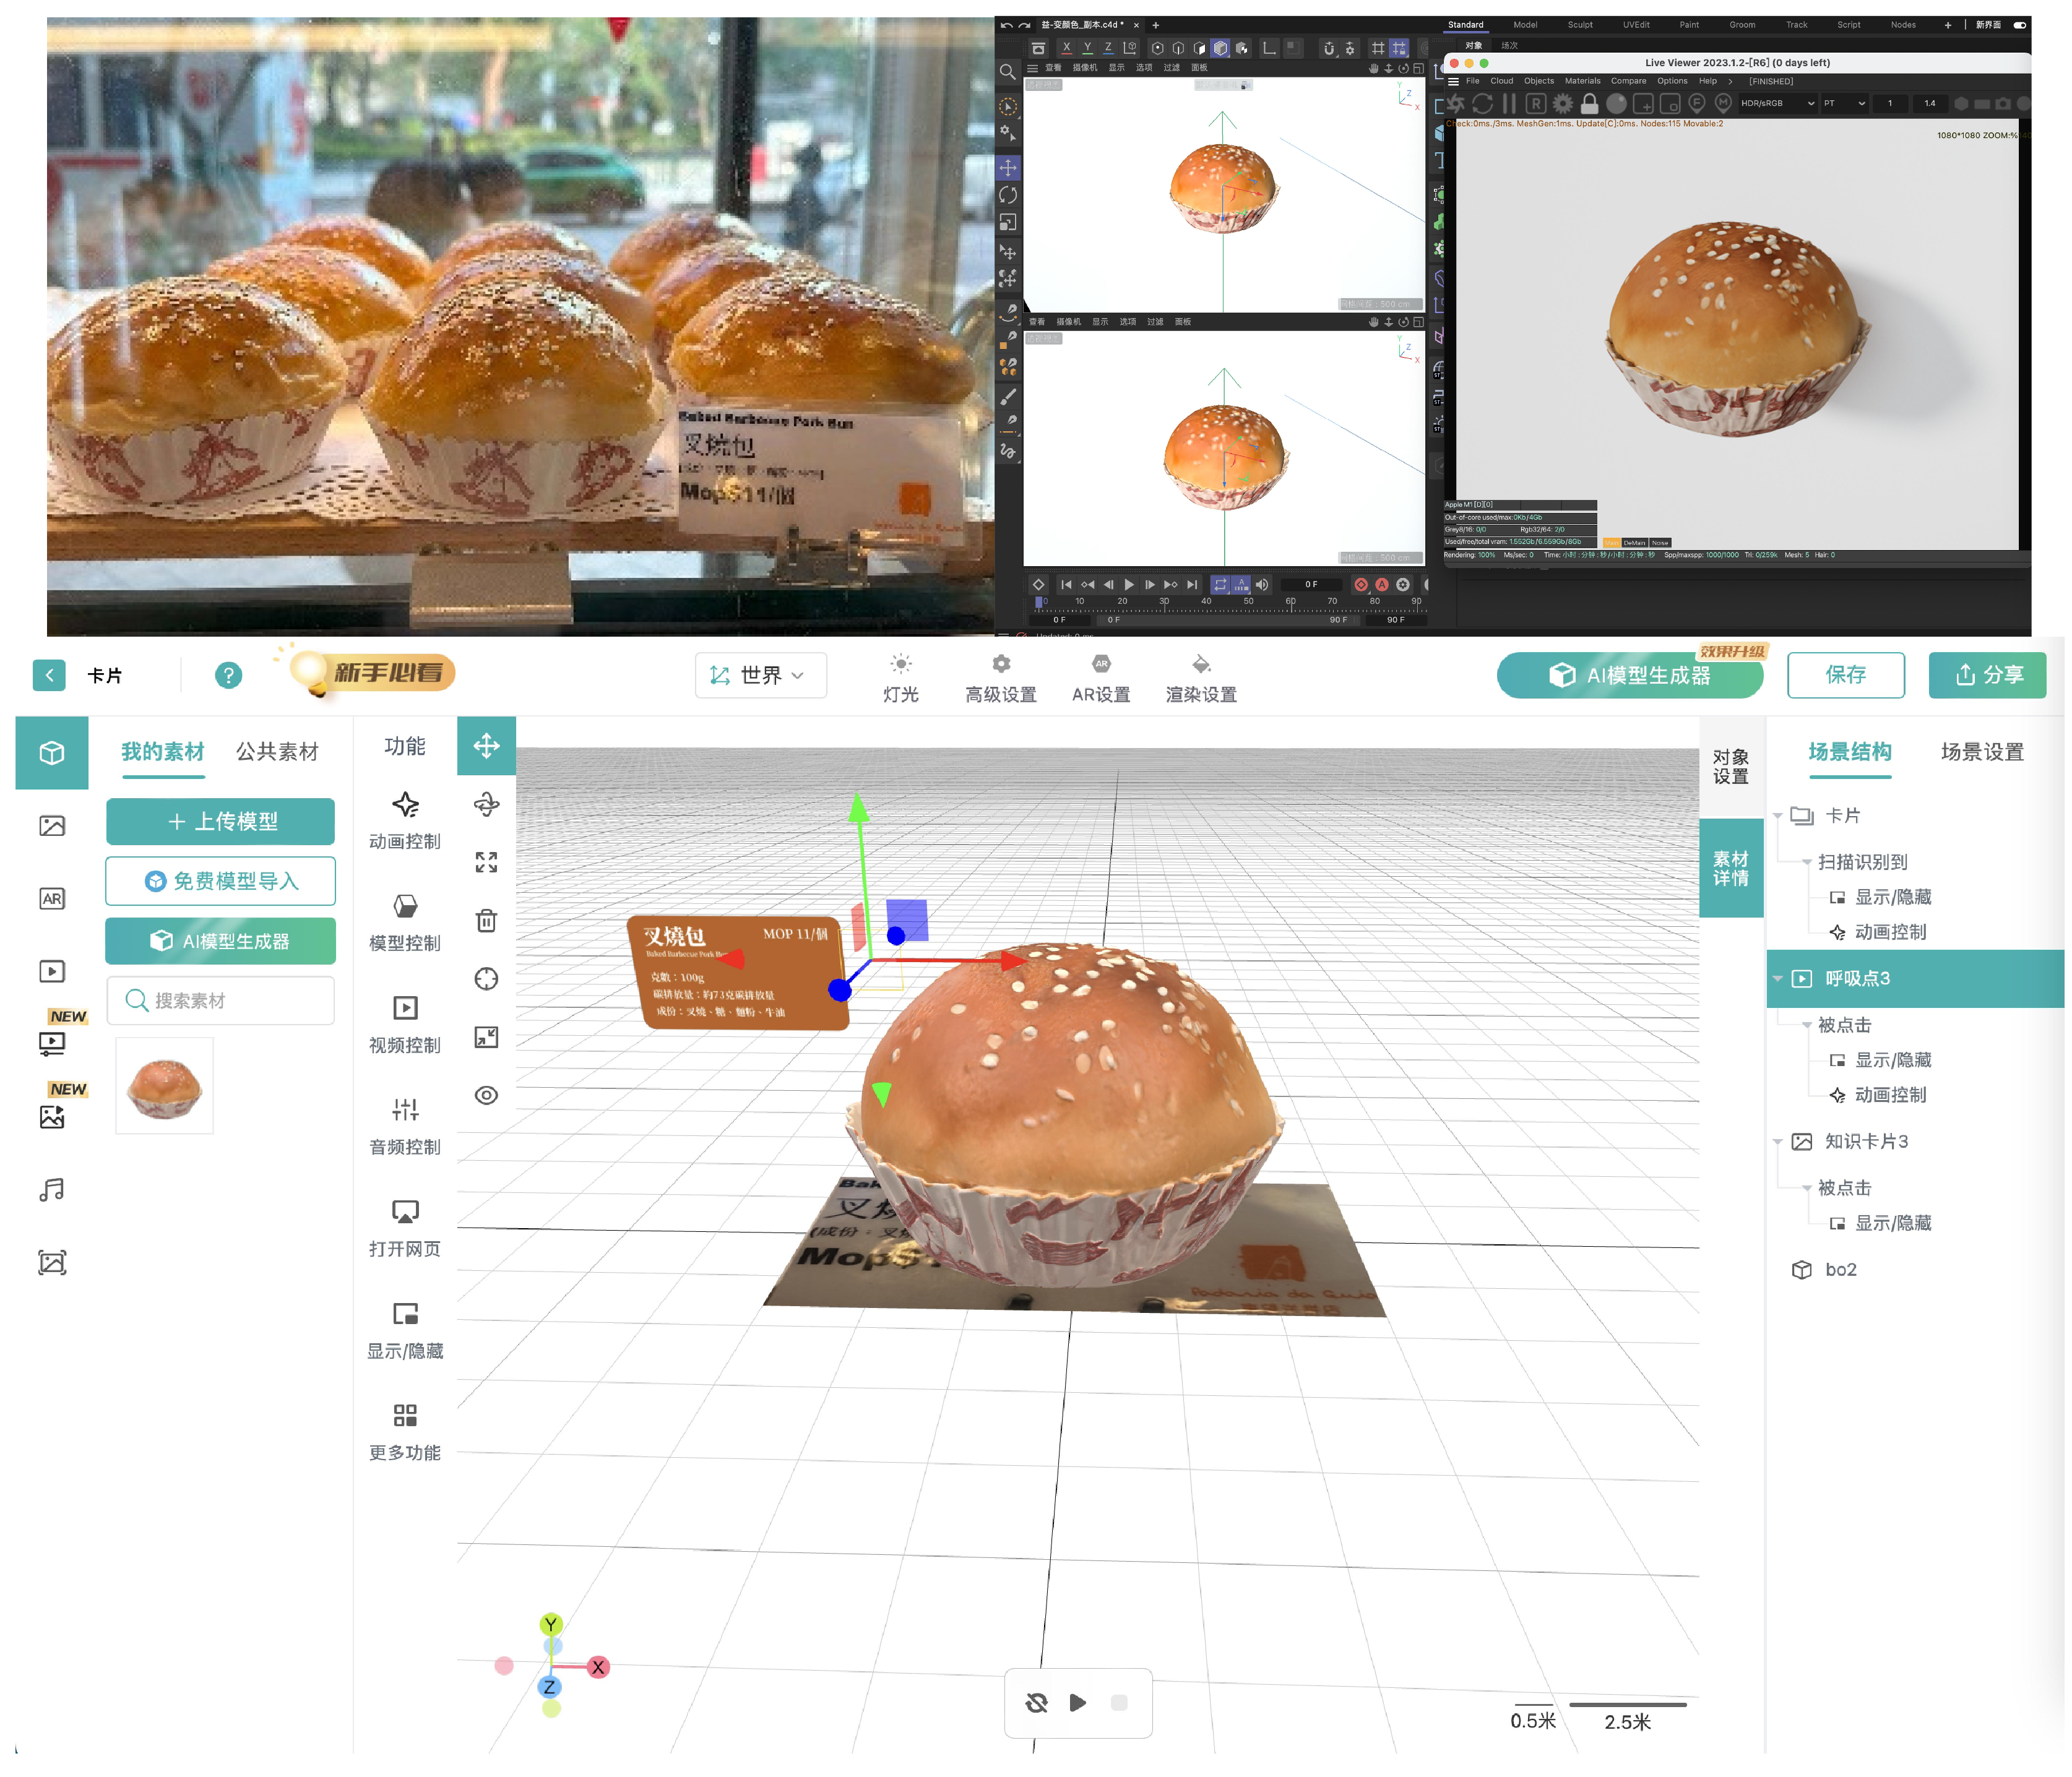2072x1777 pixels.
Task: Click the 上传模型 upload button
Action: pyautogui.click(x=220, y=821)
